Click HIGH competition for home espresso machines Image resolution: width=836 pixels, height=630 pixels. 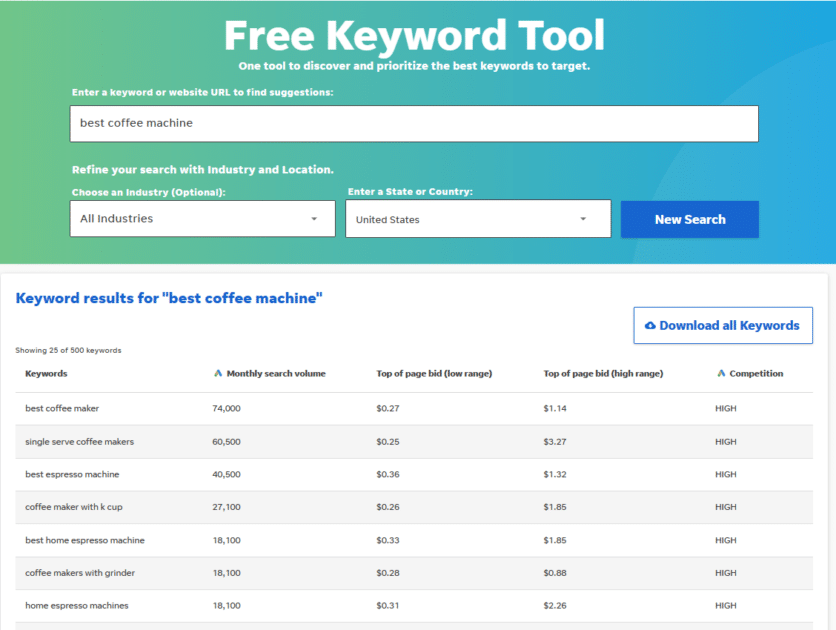tap(726, 605)
